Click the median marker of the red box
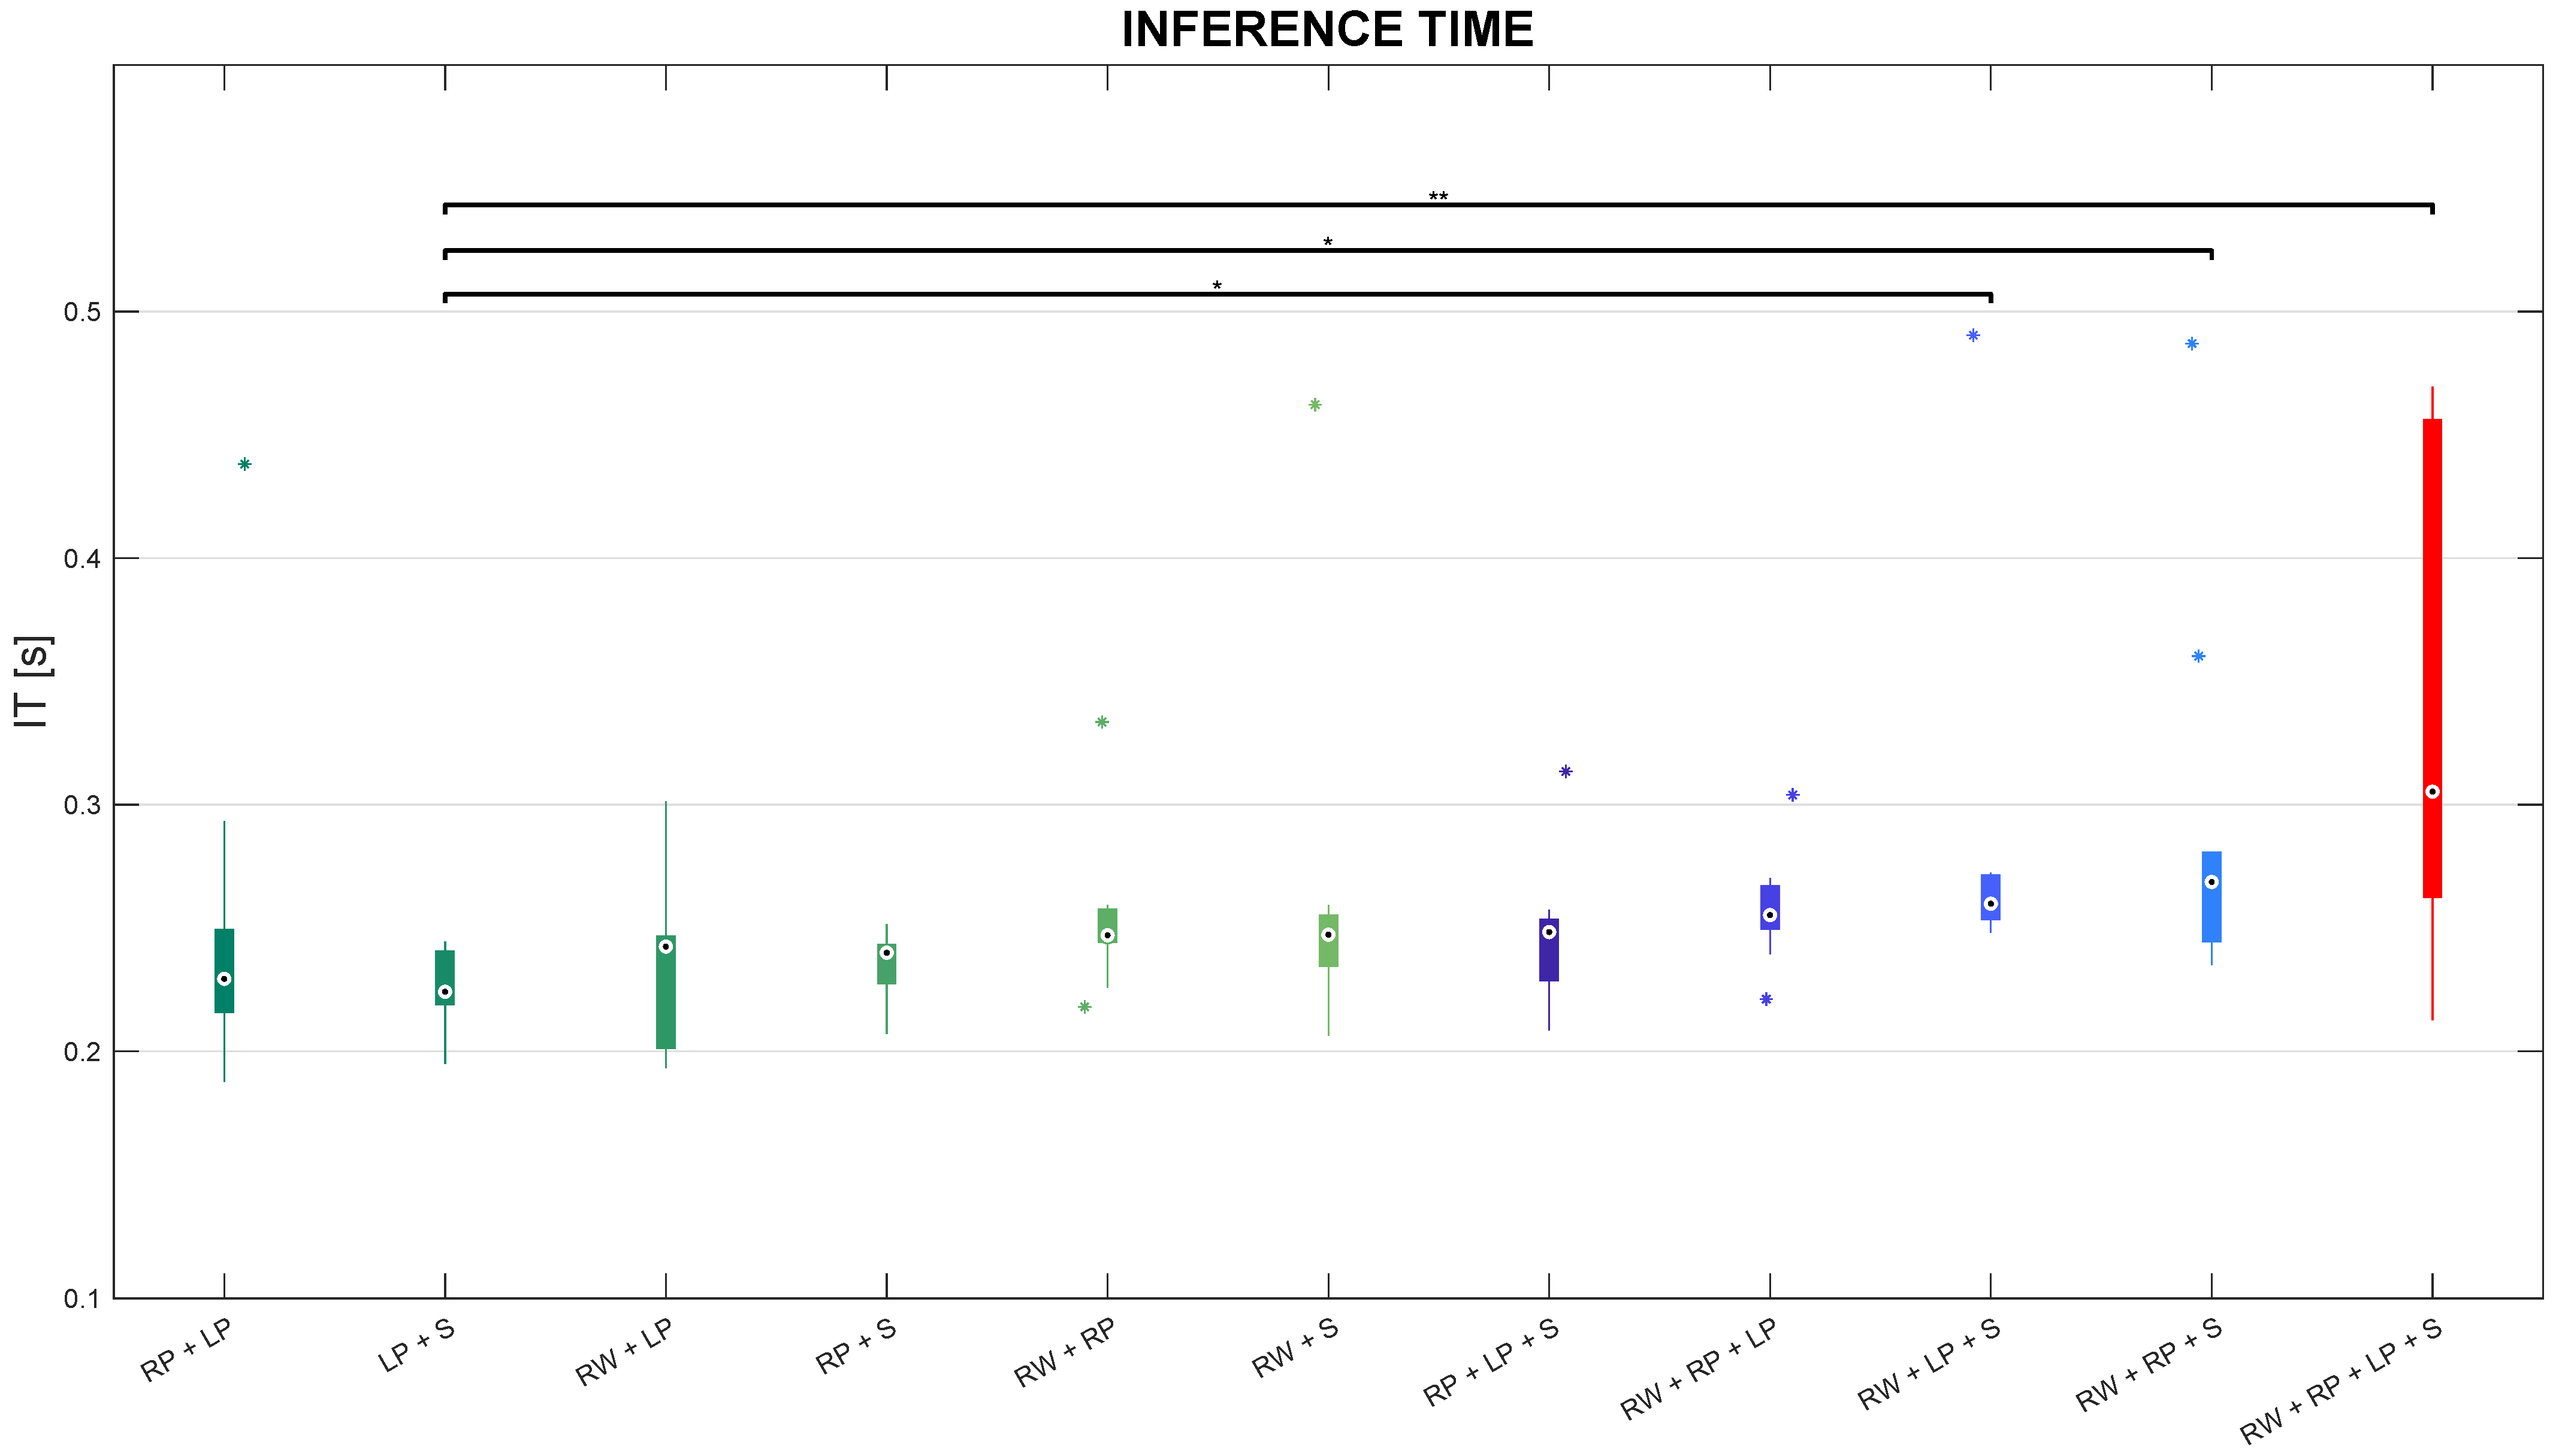 click(2432, 792)
